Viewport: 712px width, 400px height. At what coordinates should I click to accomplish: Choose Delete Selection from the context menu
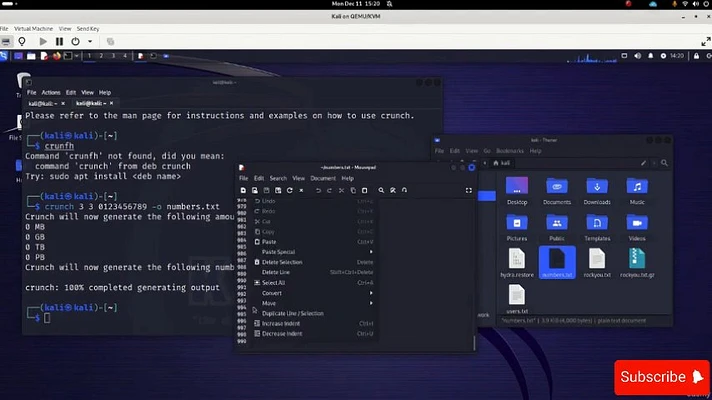tap(314, 262)
